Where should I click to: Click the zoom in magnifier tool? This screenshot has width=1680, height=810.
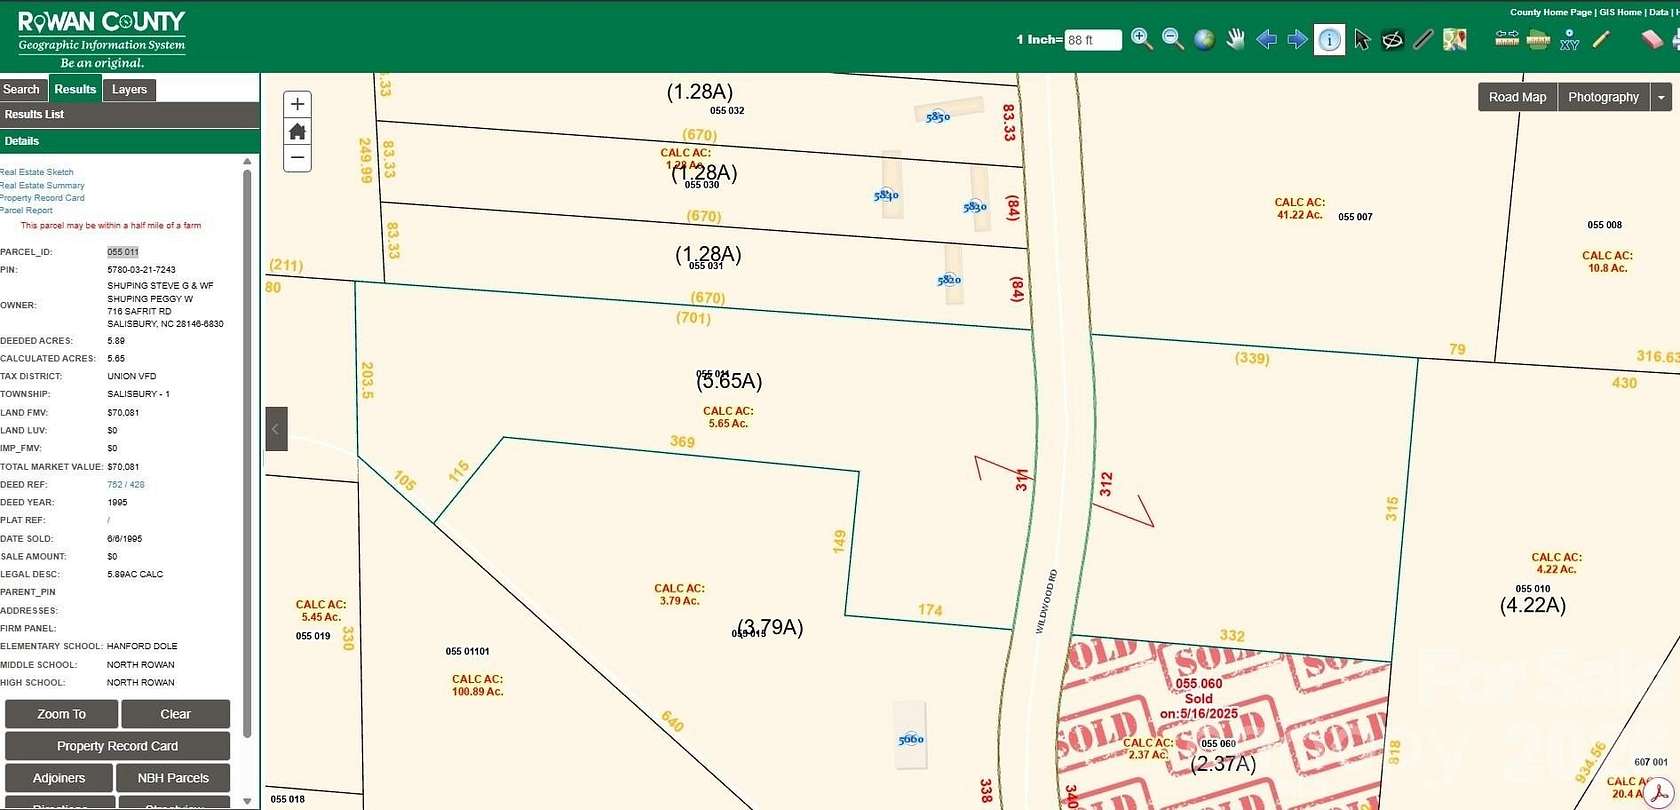pyautogui.click(x=1141, y=39)
